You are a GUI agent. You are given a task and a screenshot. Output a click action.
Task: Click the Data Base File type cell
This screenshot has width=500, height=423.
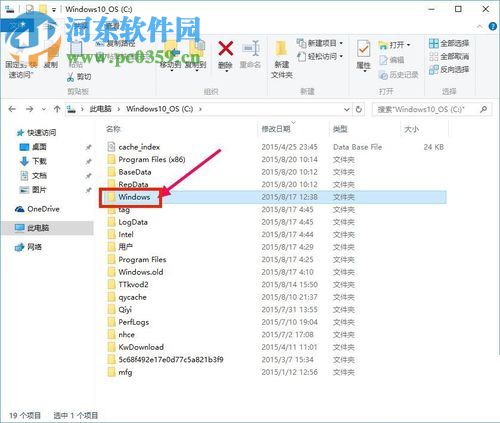357,147
